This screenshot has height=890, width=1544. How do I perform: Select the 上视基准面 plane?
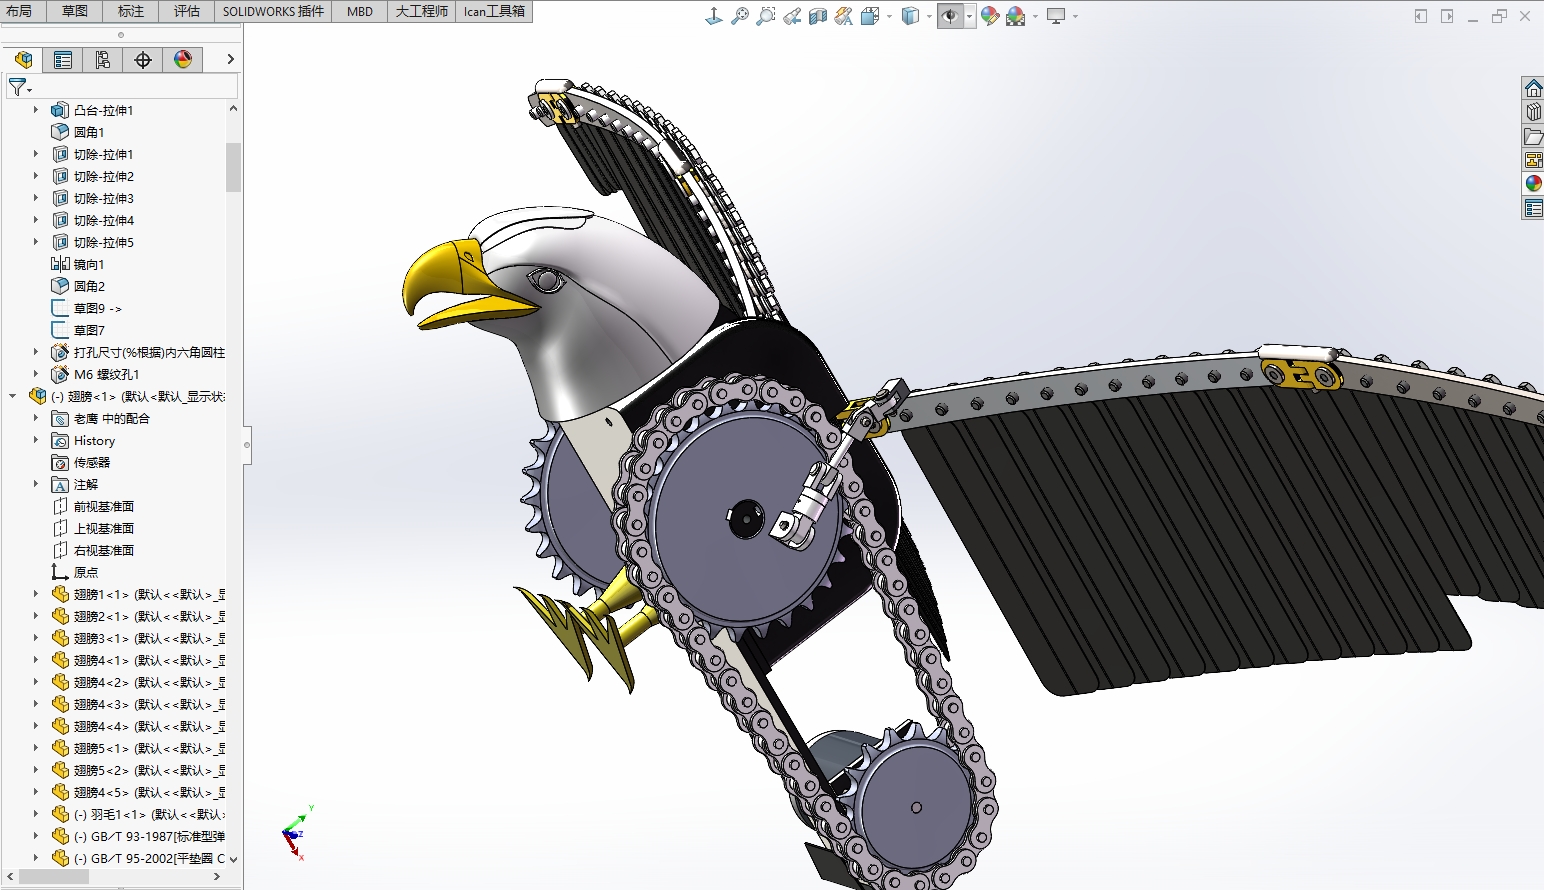pos(103,528)
